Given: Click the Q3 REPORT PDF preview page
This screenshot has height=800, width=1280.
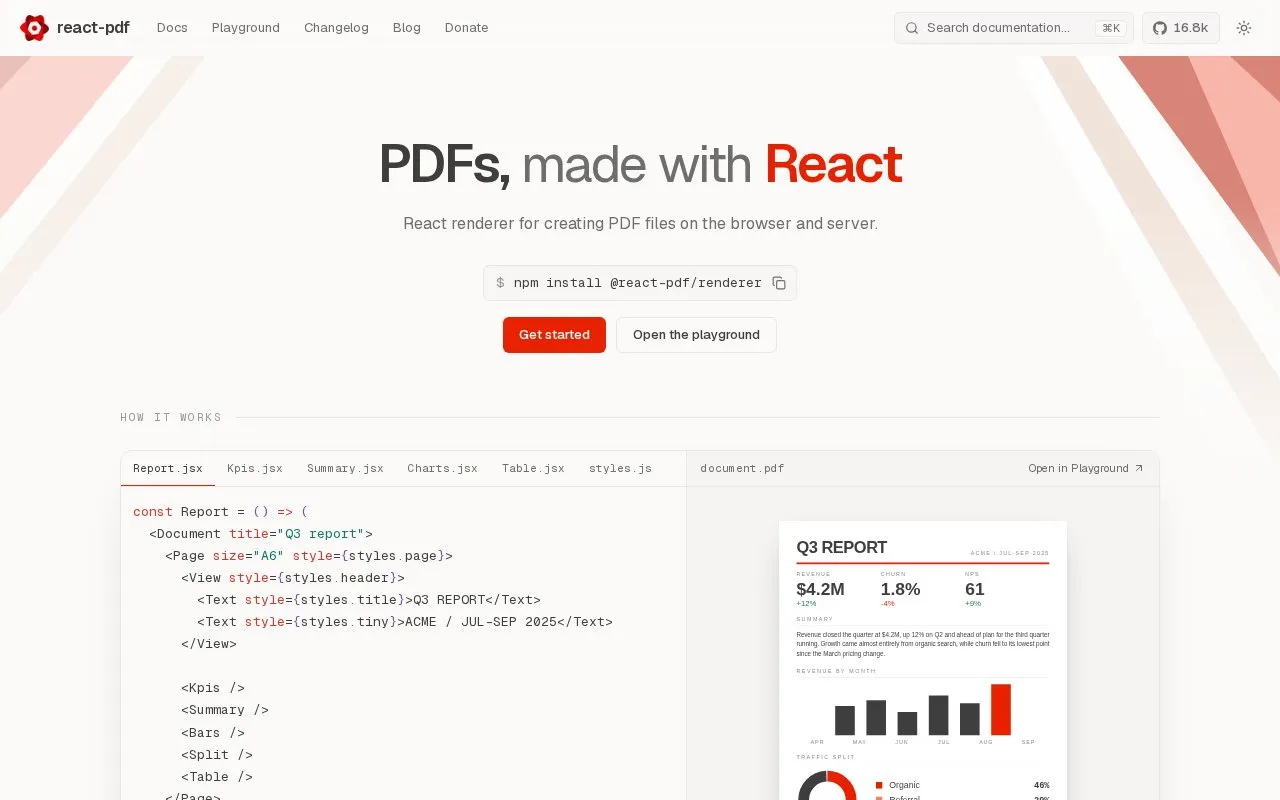Looking at the screenshot, I should (x=923, y=660).
